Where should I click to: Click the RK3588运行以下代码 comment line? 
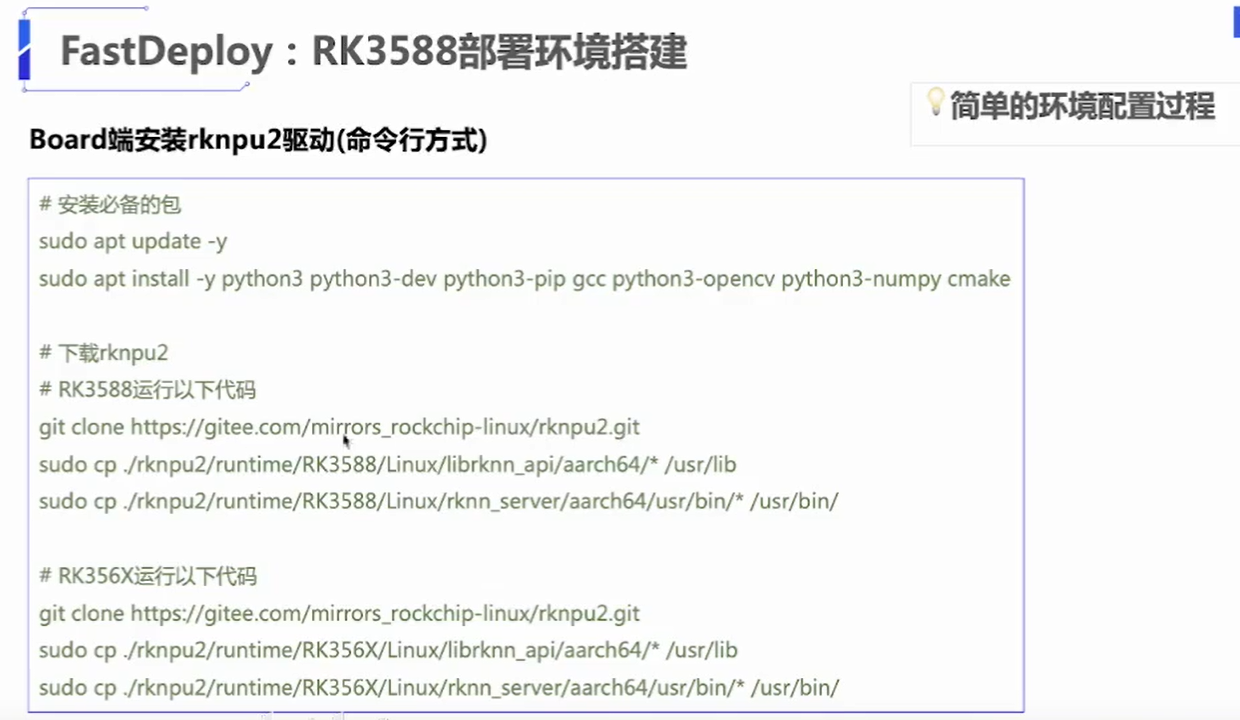coord(147,390)
